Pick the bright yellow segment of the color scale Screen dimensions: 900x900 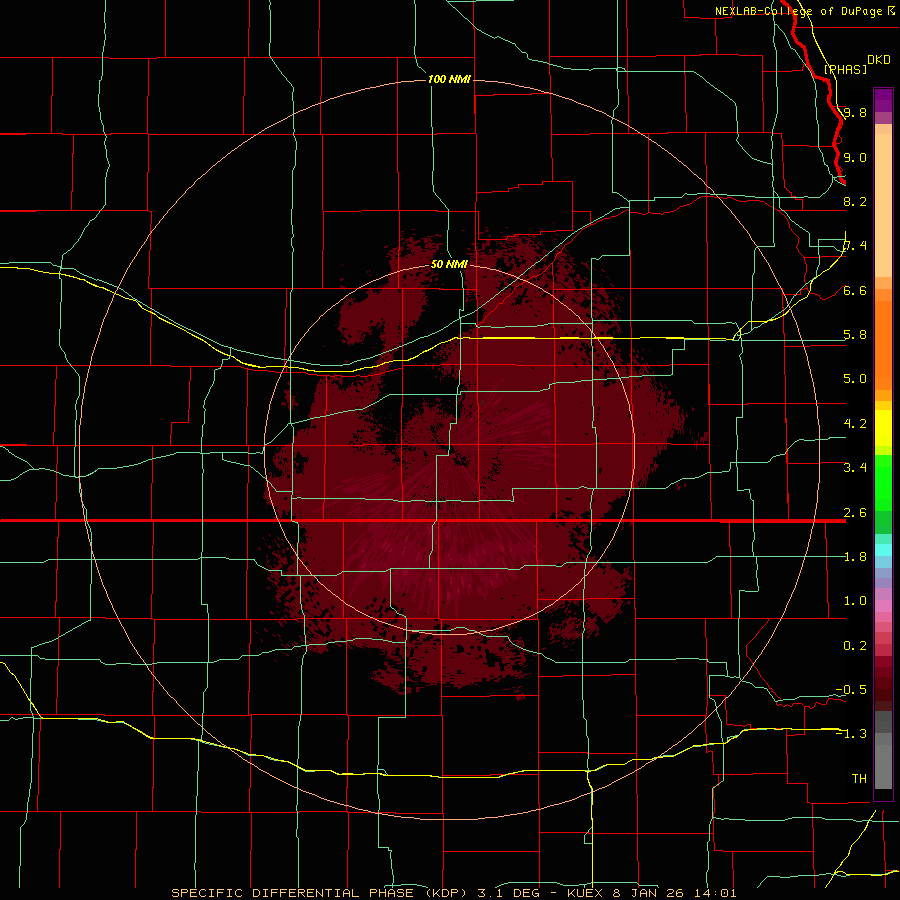tap(883, 428)
